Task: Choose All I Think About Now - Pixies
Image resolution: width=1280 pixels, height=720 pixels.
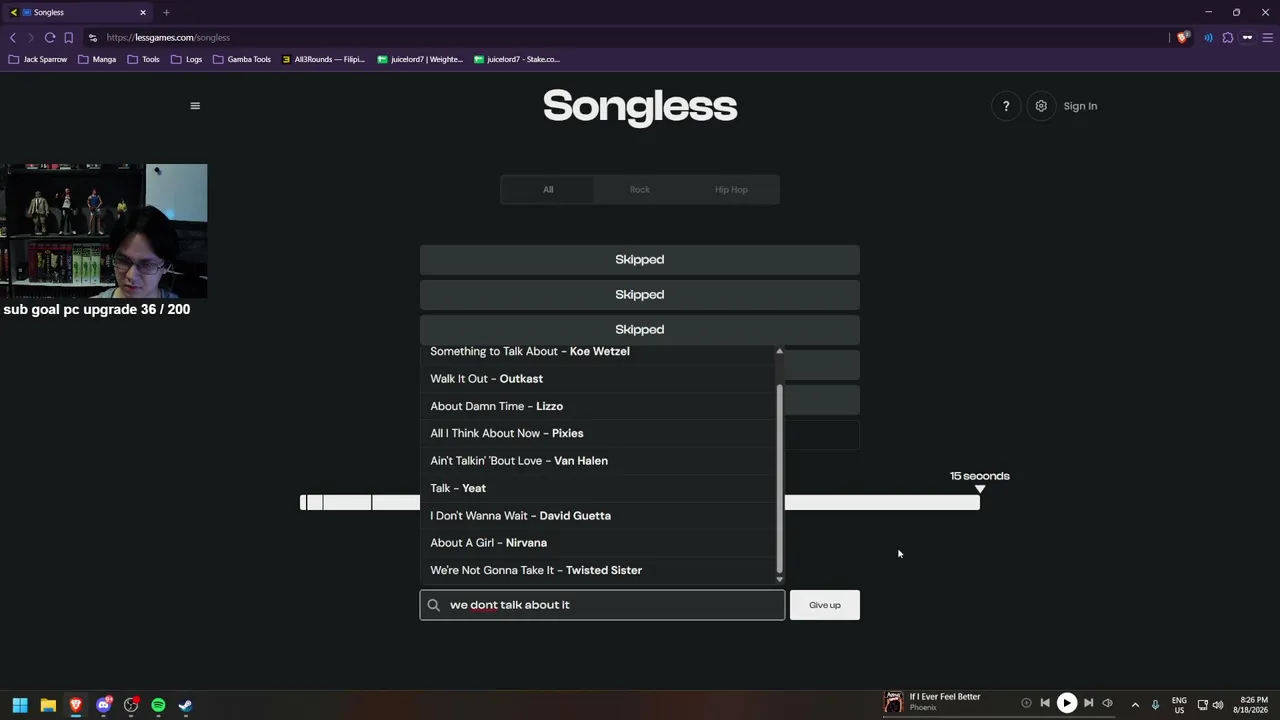Action: (x=597, y=433)
